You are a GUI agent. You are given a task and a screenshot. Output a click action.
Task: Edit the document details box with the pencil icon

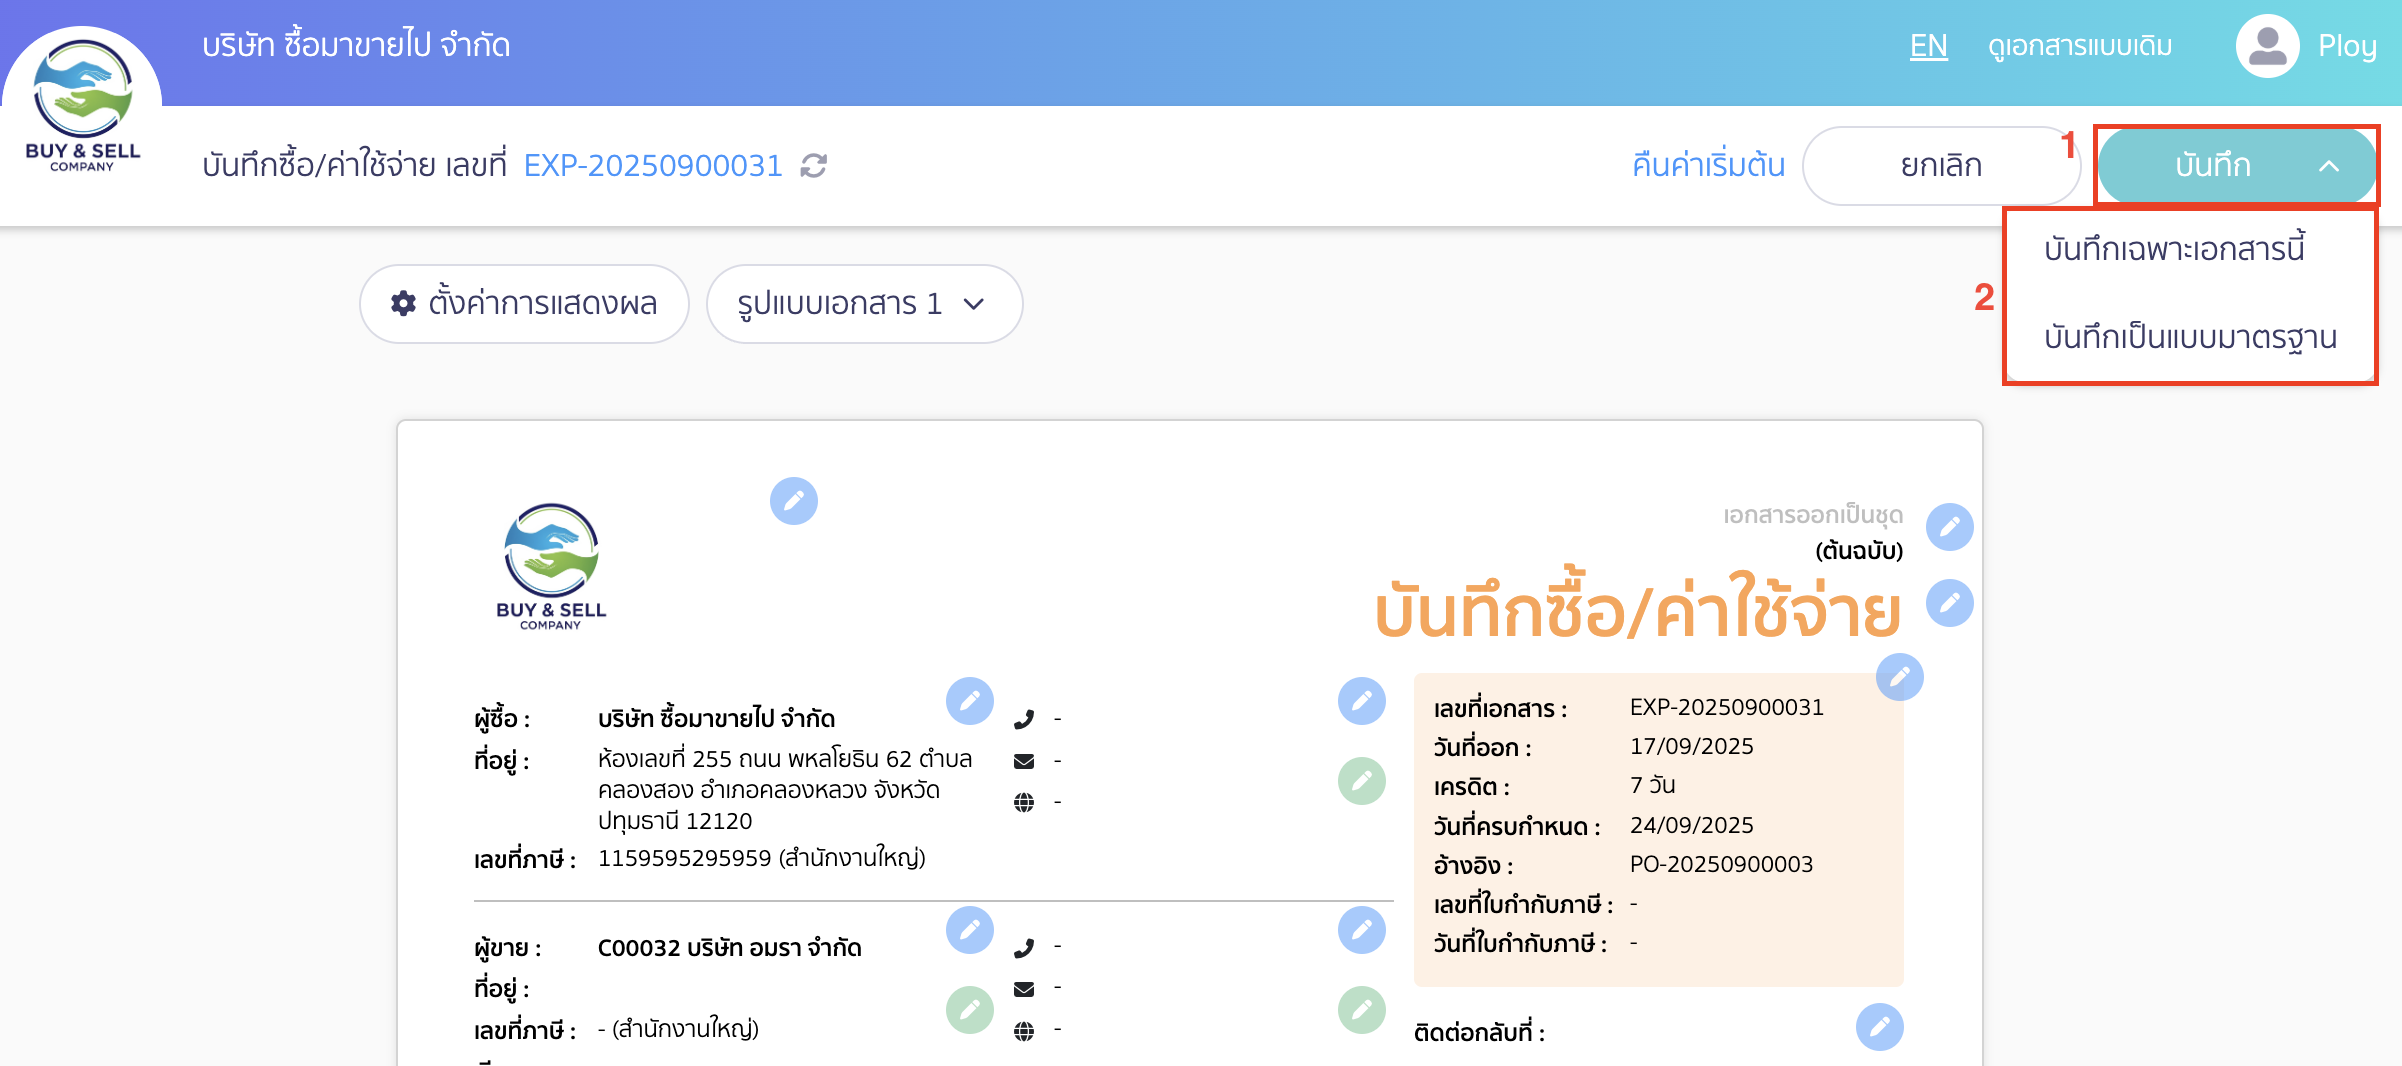pos(1900,677)
